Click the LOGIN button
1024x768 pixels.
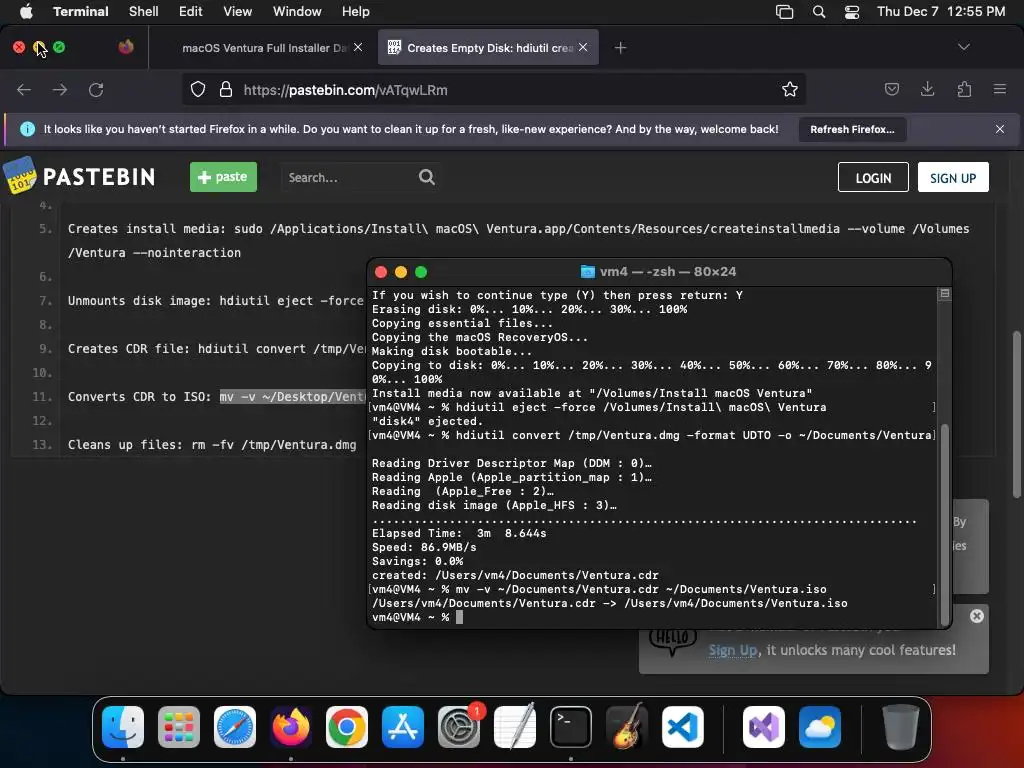pyautogui.click(x=873, y=178)
